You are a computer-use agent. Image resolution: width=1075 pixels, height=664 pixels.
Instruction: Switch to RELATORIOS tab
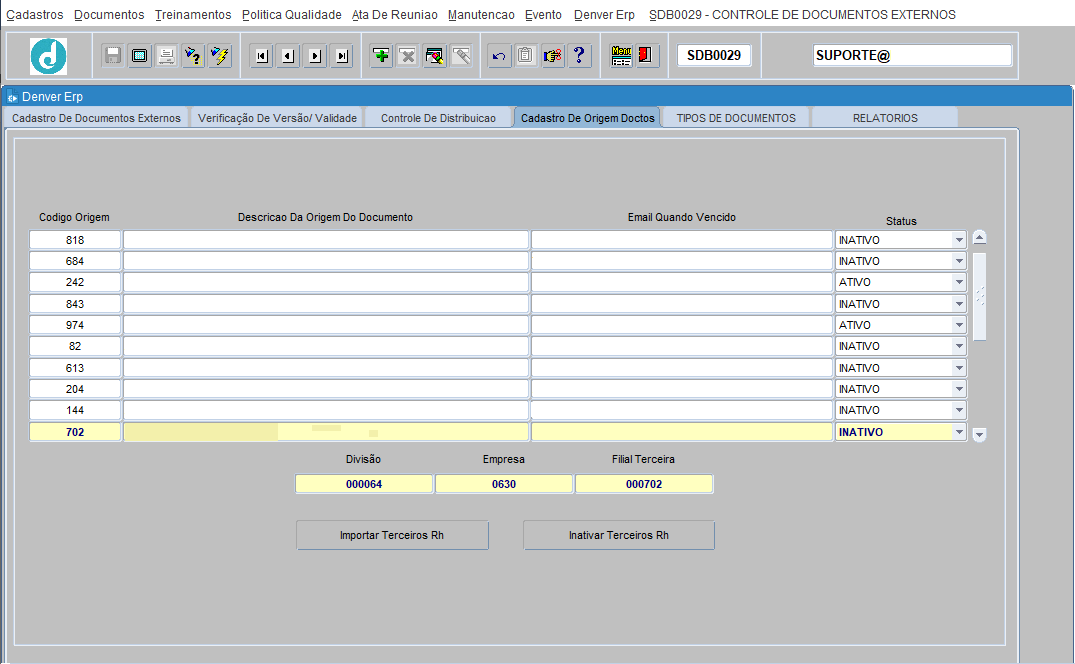(885, 118)
